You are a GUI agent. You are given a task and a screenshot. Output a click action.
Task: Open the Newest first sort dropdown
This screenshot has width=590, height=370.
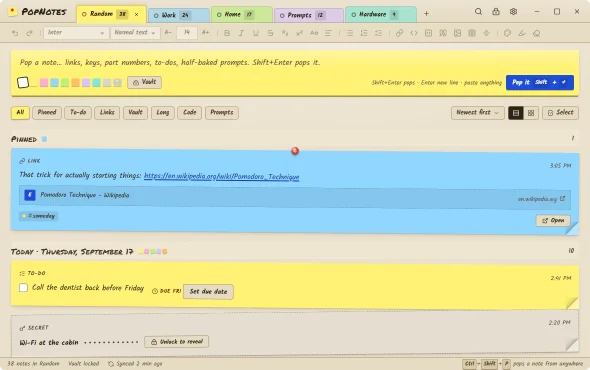click(477, 113)
